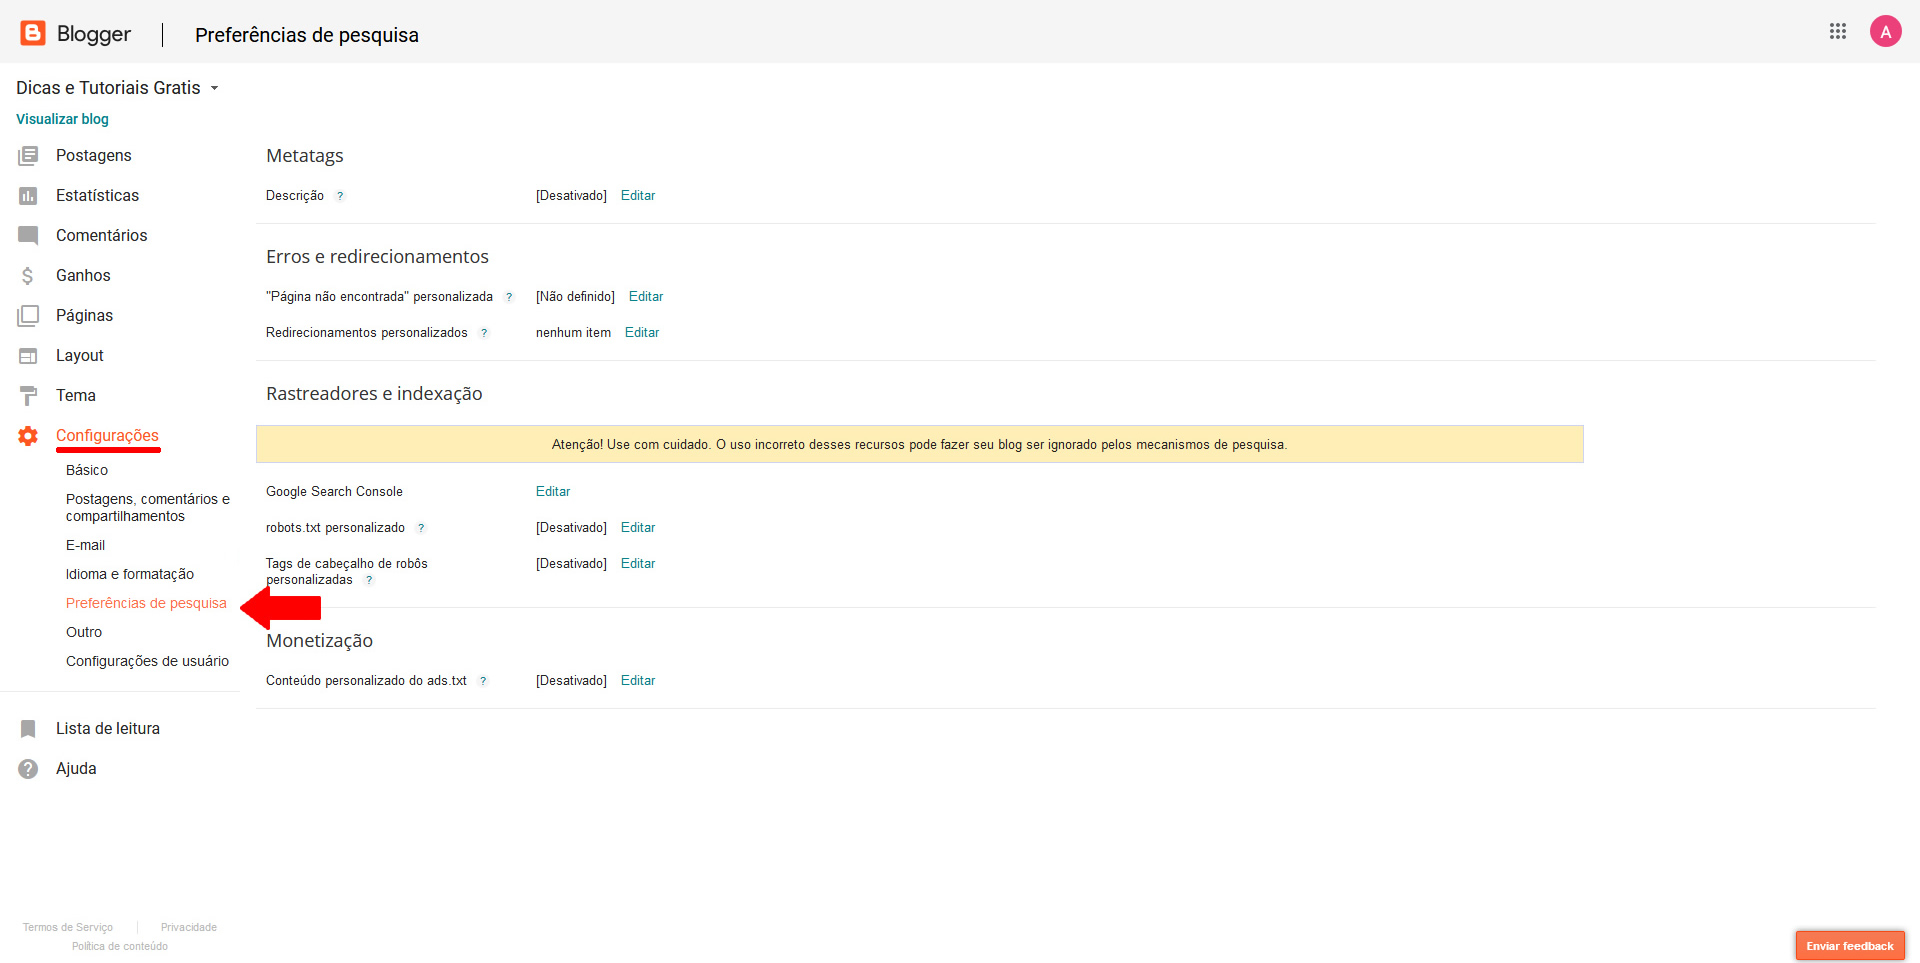This screenshot has height=963, width=1920.
Task: Click the Páginas icon
Action: point(28,316)
